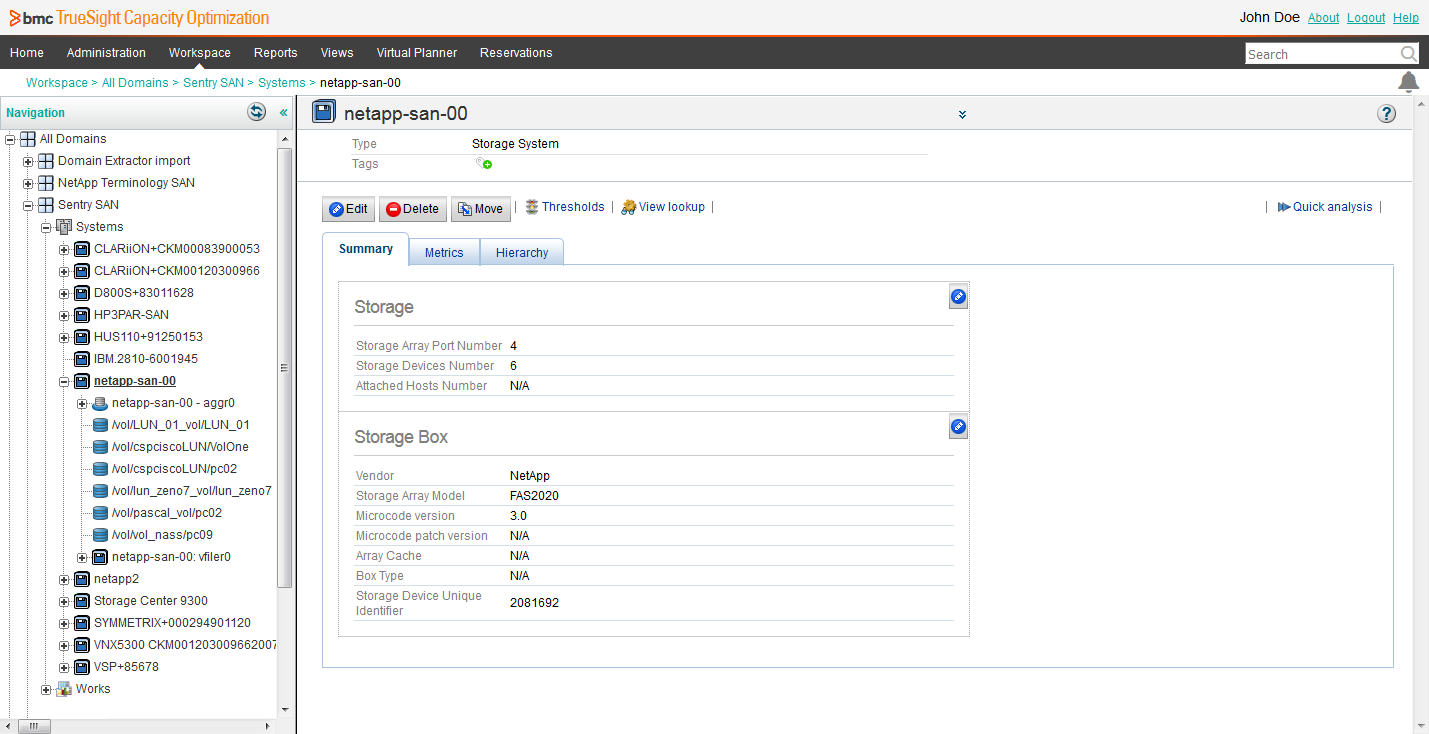
Task: Open the help question mark icon
Action: 1386,113
